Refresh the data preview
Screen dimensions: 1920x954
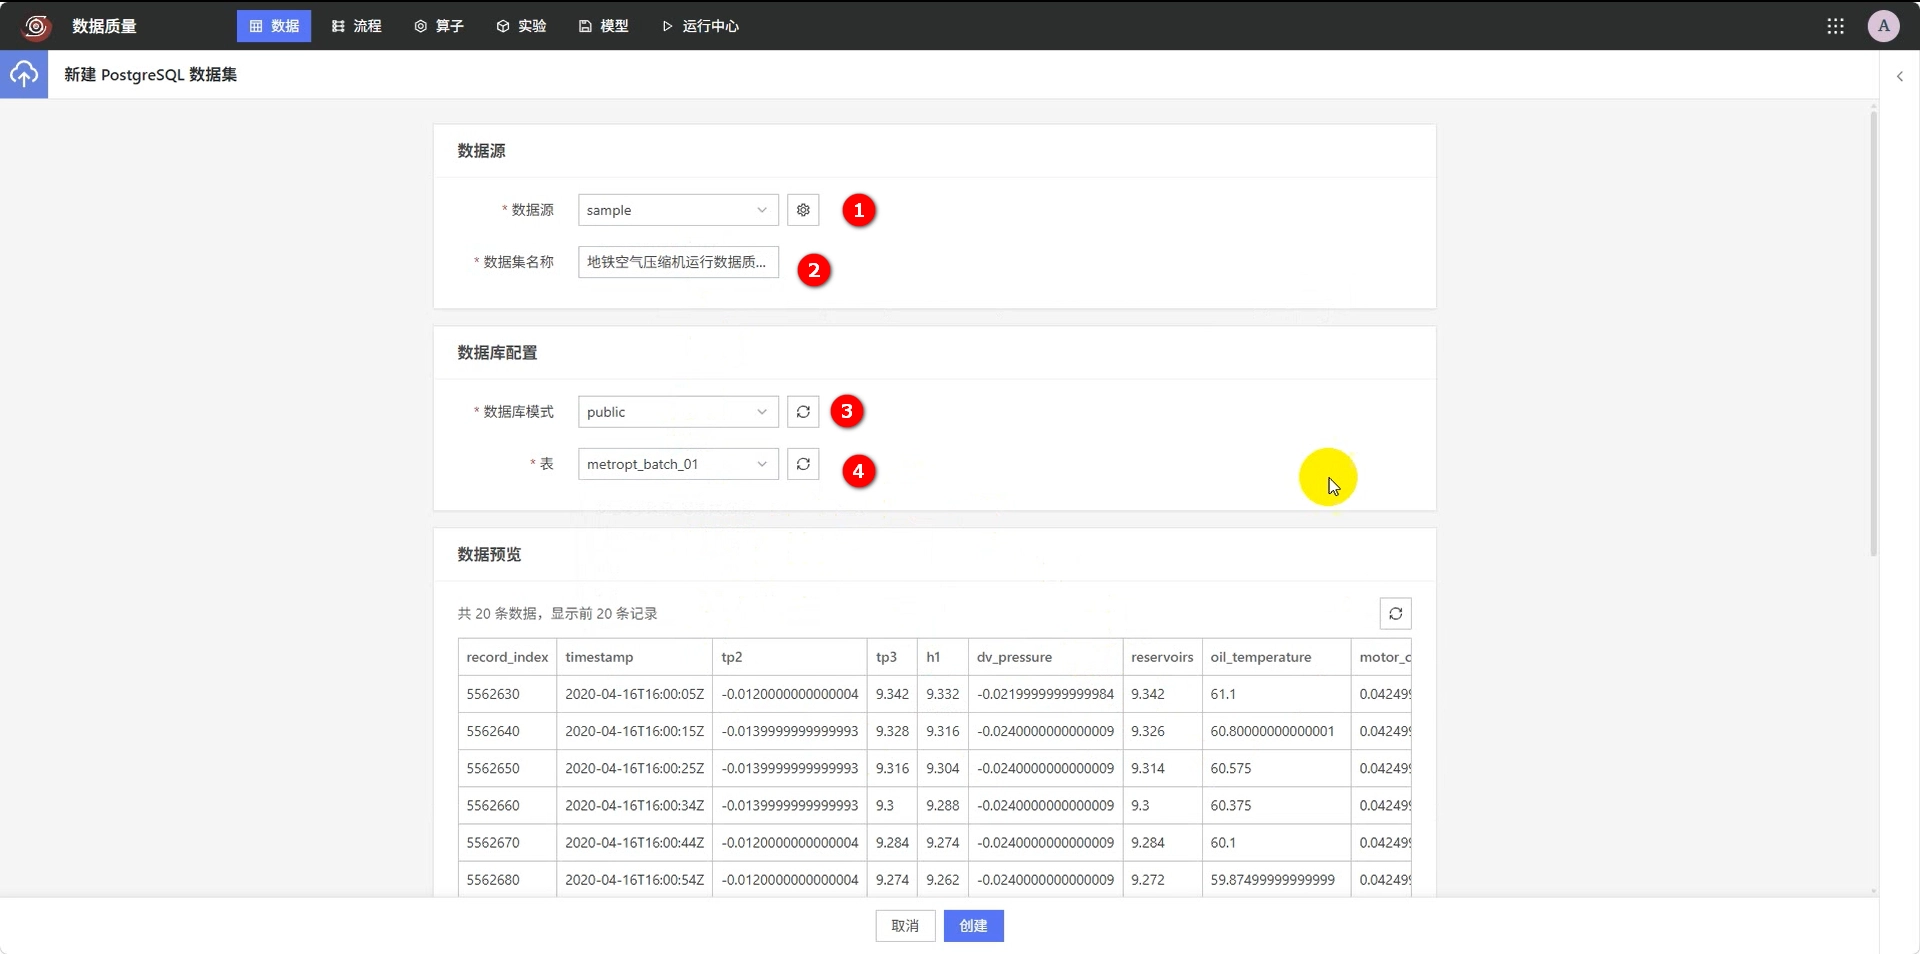pos(1395,613)
